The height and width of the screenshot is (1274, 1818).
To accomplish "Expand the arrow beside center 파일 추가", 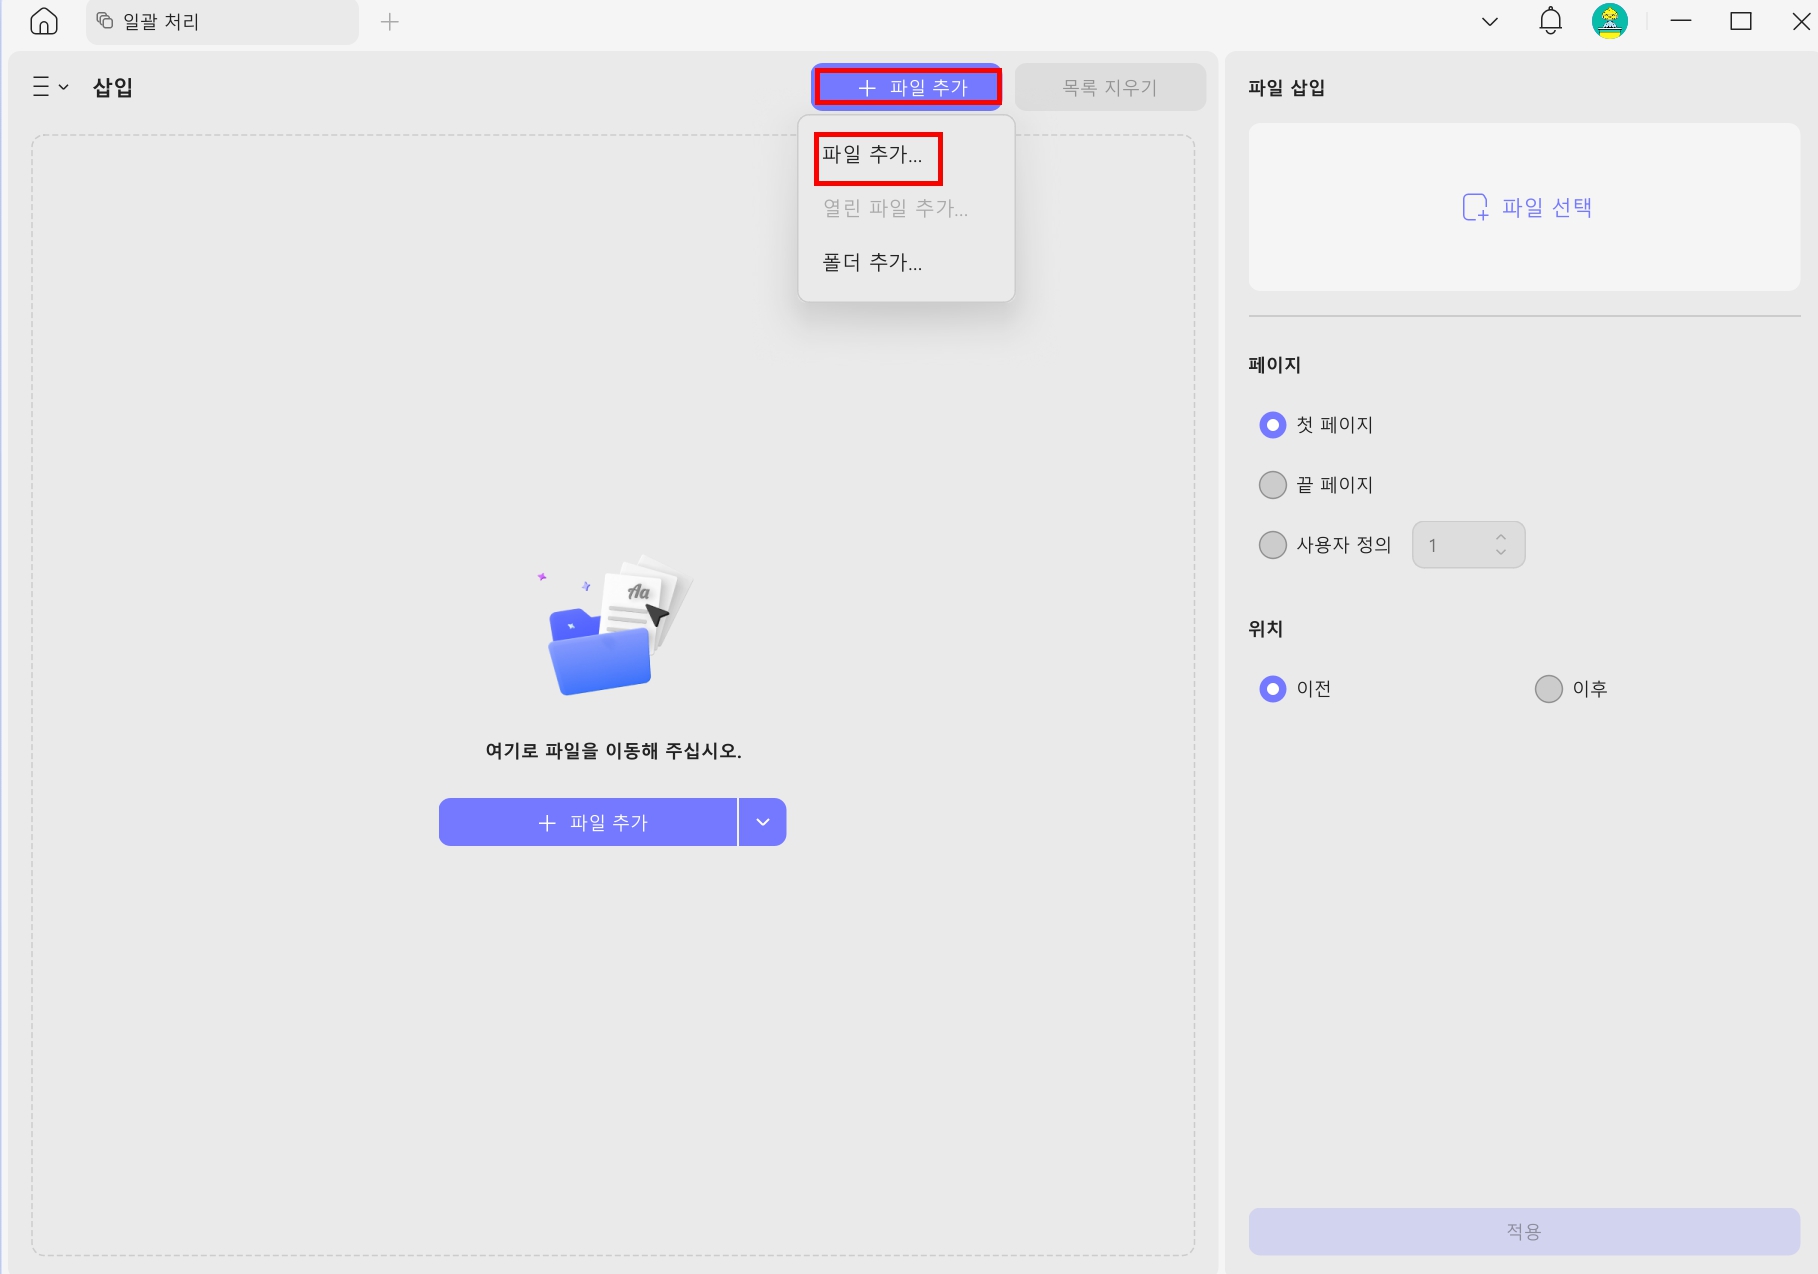I will [x=763, y=822].
